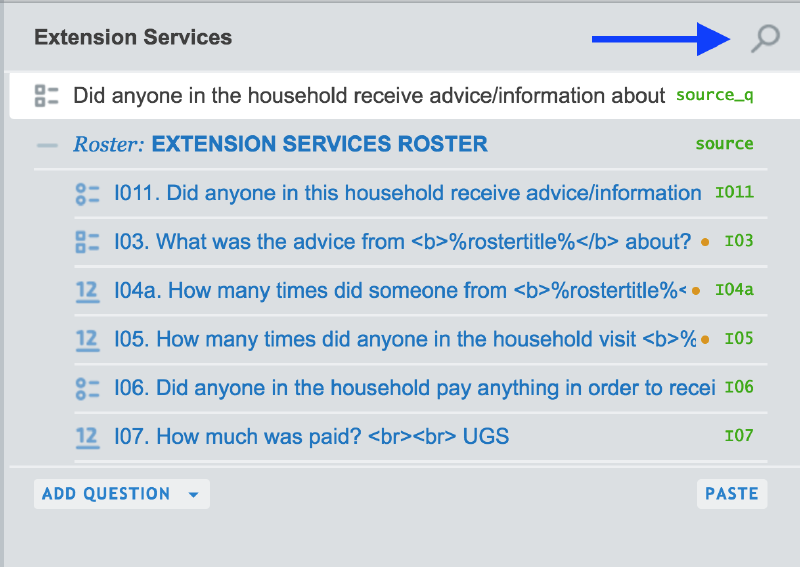Click the orange dot beside I05
This screenshot has width=800, height=567.
705,339
